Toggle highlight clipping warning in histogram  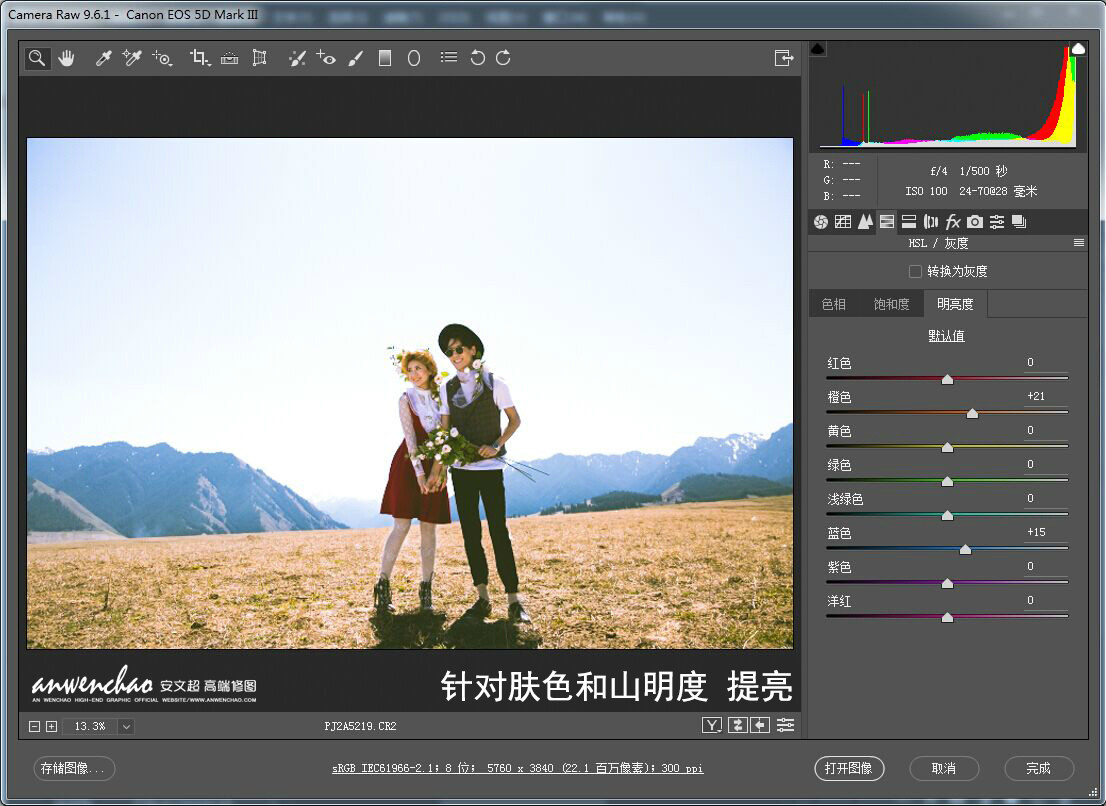pos(1078,49)
